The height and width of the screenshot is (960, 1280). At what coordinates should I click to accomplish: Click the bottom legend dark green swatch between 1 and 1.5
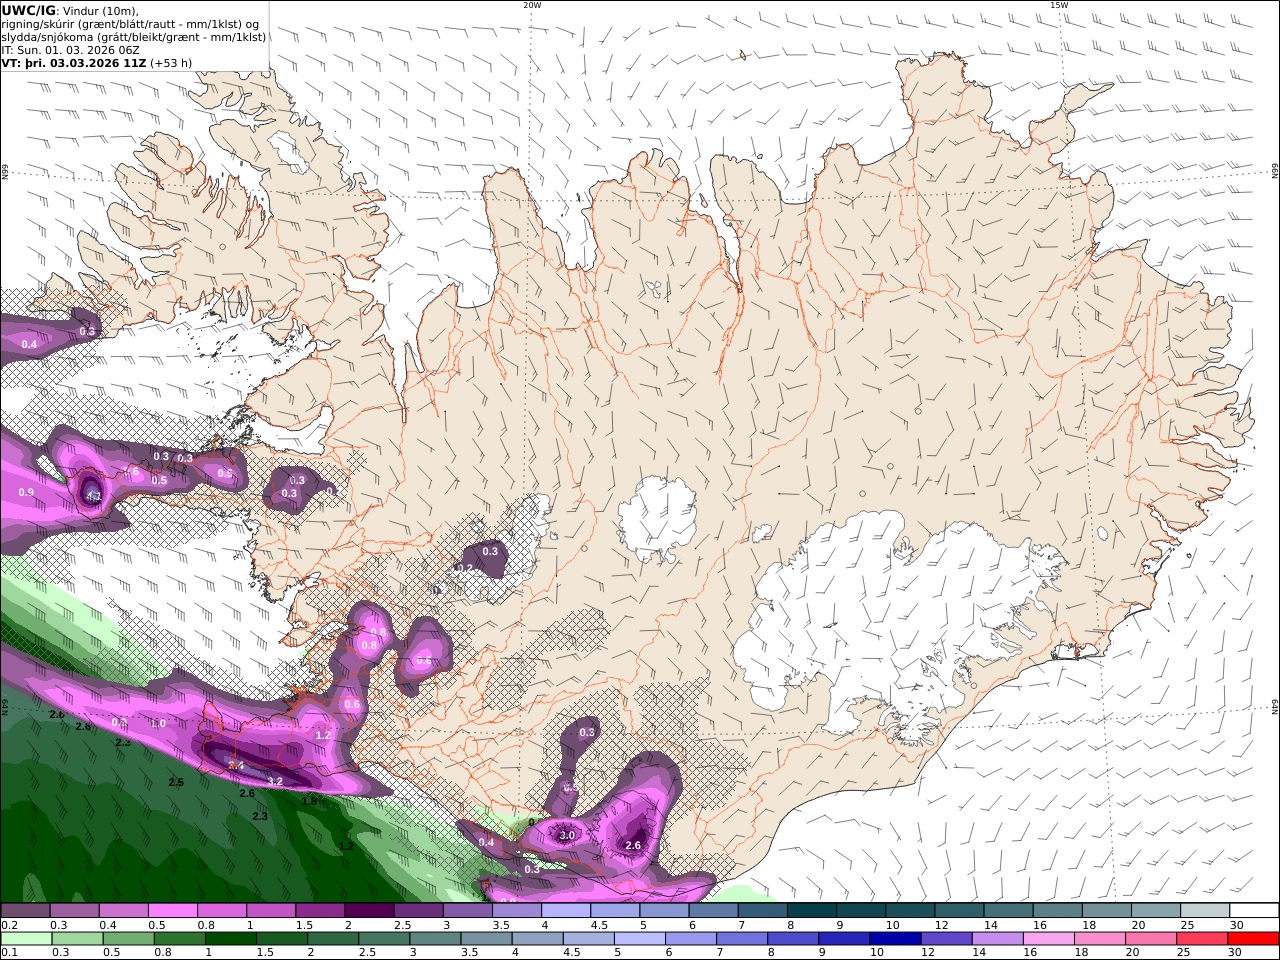pyautogui.click(x=229, y=939)
